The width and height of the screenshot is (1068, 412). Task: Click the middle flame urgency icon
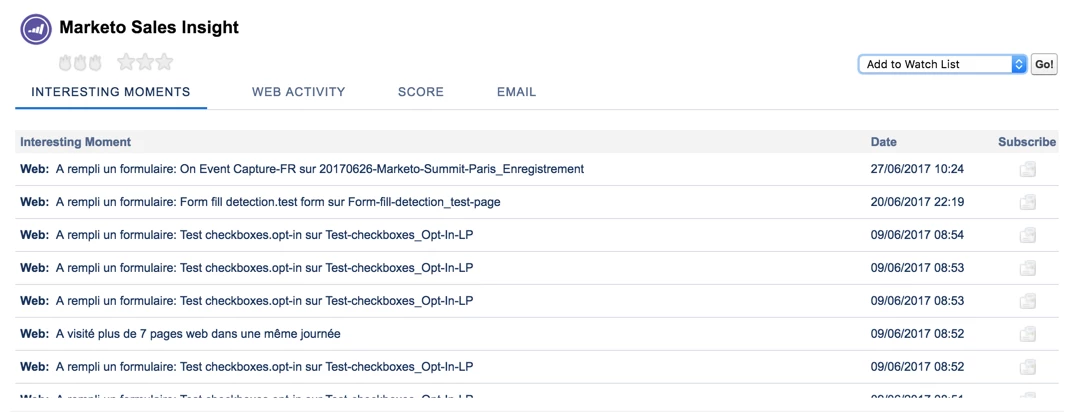(x=80, y=63)
